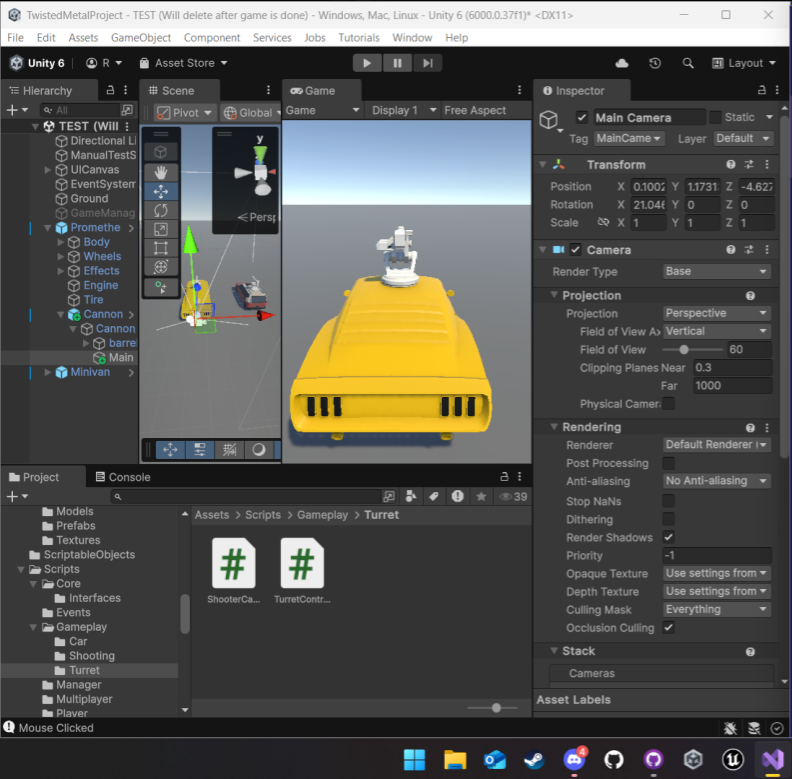The height and width of the screenshot is (779, 792).
Task: Open the ShooterCa... script file
Action: pos(233,571)
